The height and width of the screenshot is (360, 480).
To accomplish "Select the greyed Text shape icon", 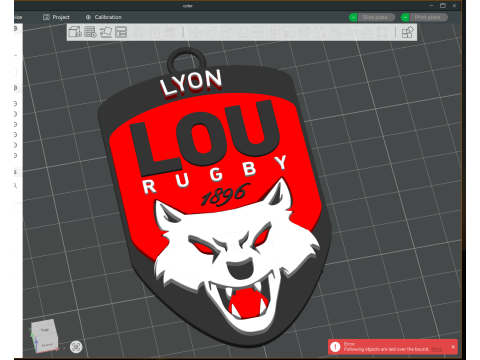I will click(x=320, y=32).
